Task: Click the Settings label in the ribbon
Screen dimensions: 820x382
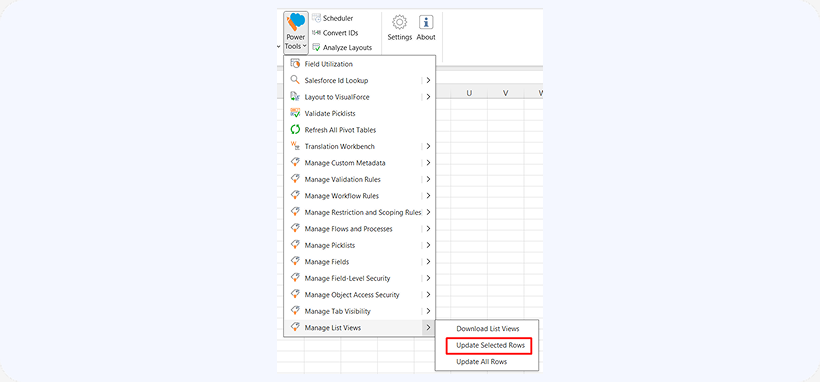Action: 400,37
